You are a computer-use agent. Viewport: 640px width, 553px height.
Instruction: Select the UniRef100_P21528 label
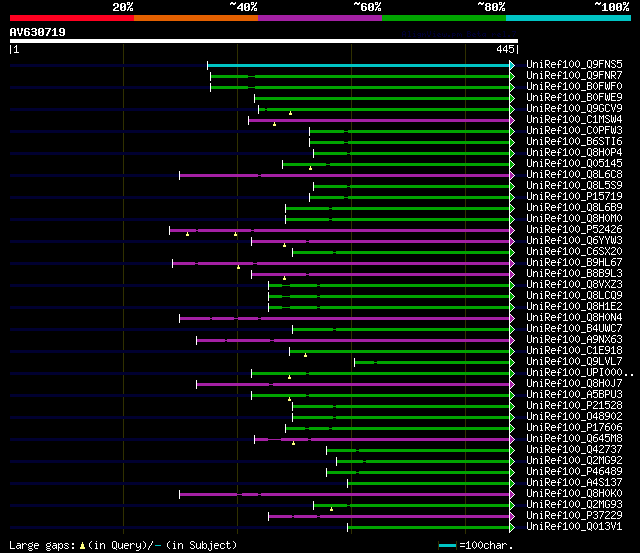point(574,406)
